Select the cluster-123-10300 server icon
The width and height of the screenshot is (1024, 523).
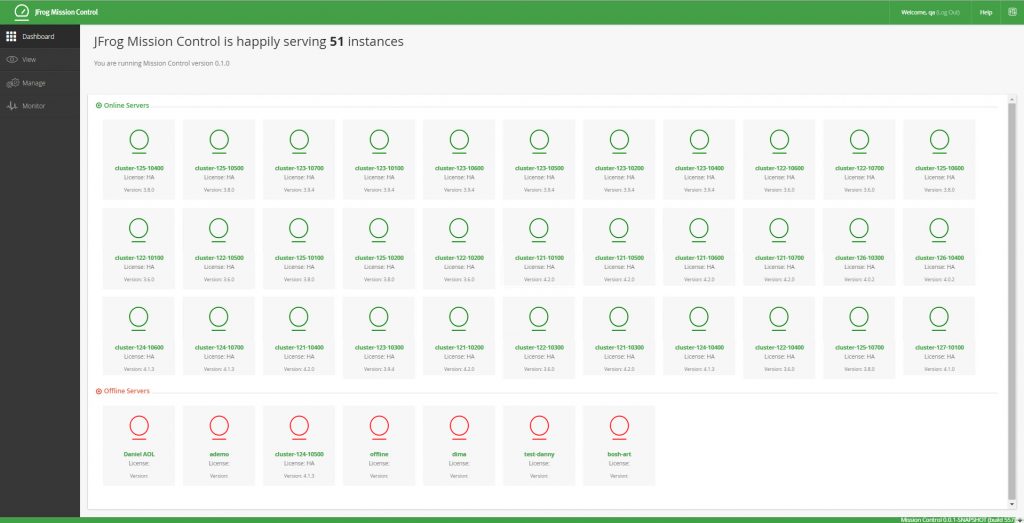click(379, 319)
